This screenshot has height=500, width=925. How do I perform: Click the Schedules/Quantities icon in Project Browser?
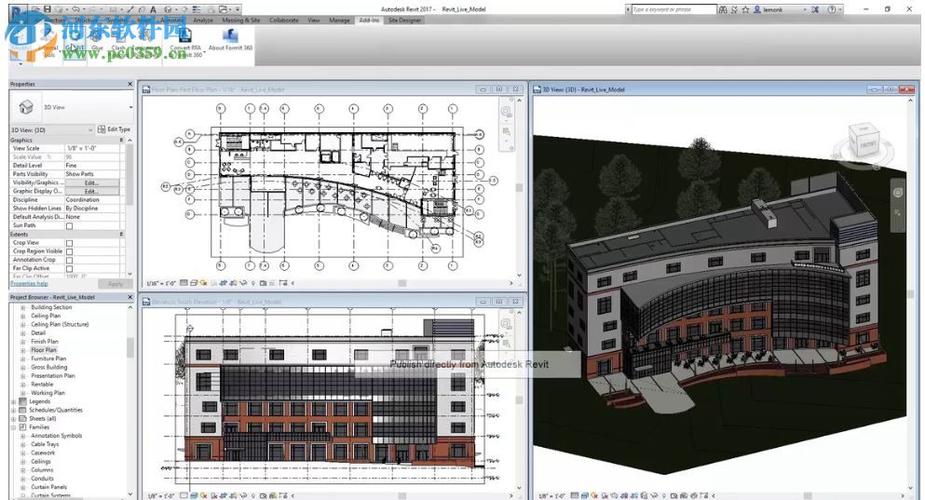coord(23,410)
